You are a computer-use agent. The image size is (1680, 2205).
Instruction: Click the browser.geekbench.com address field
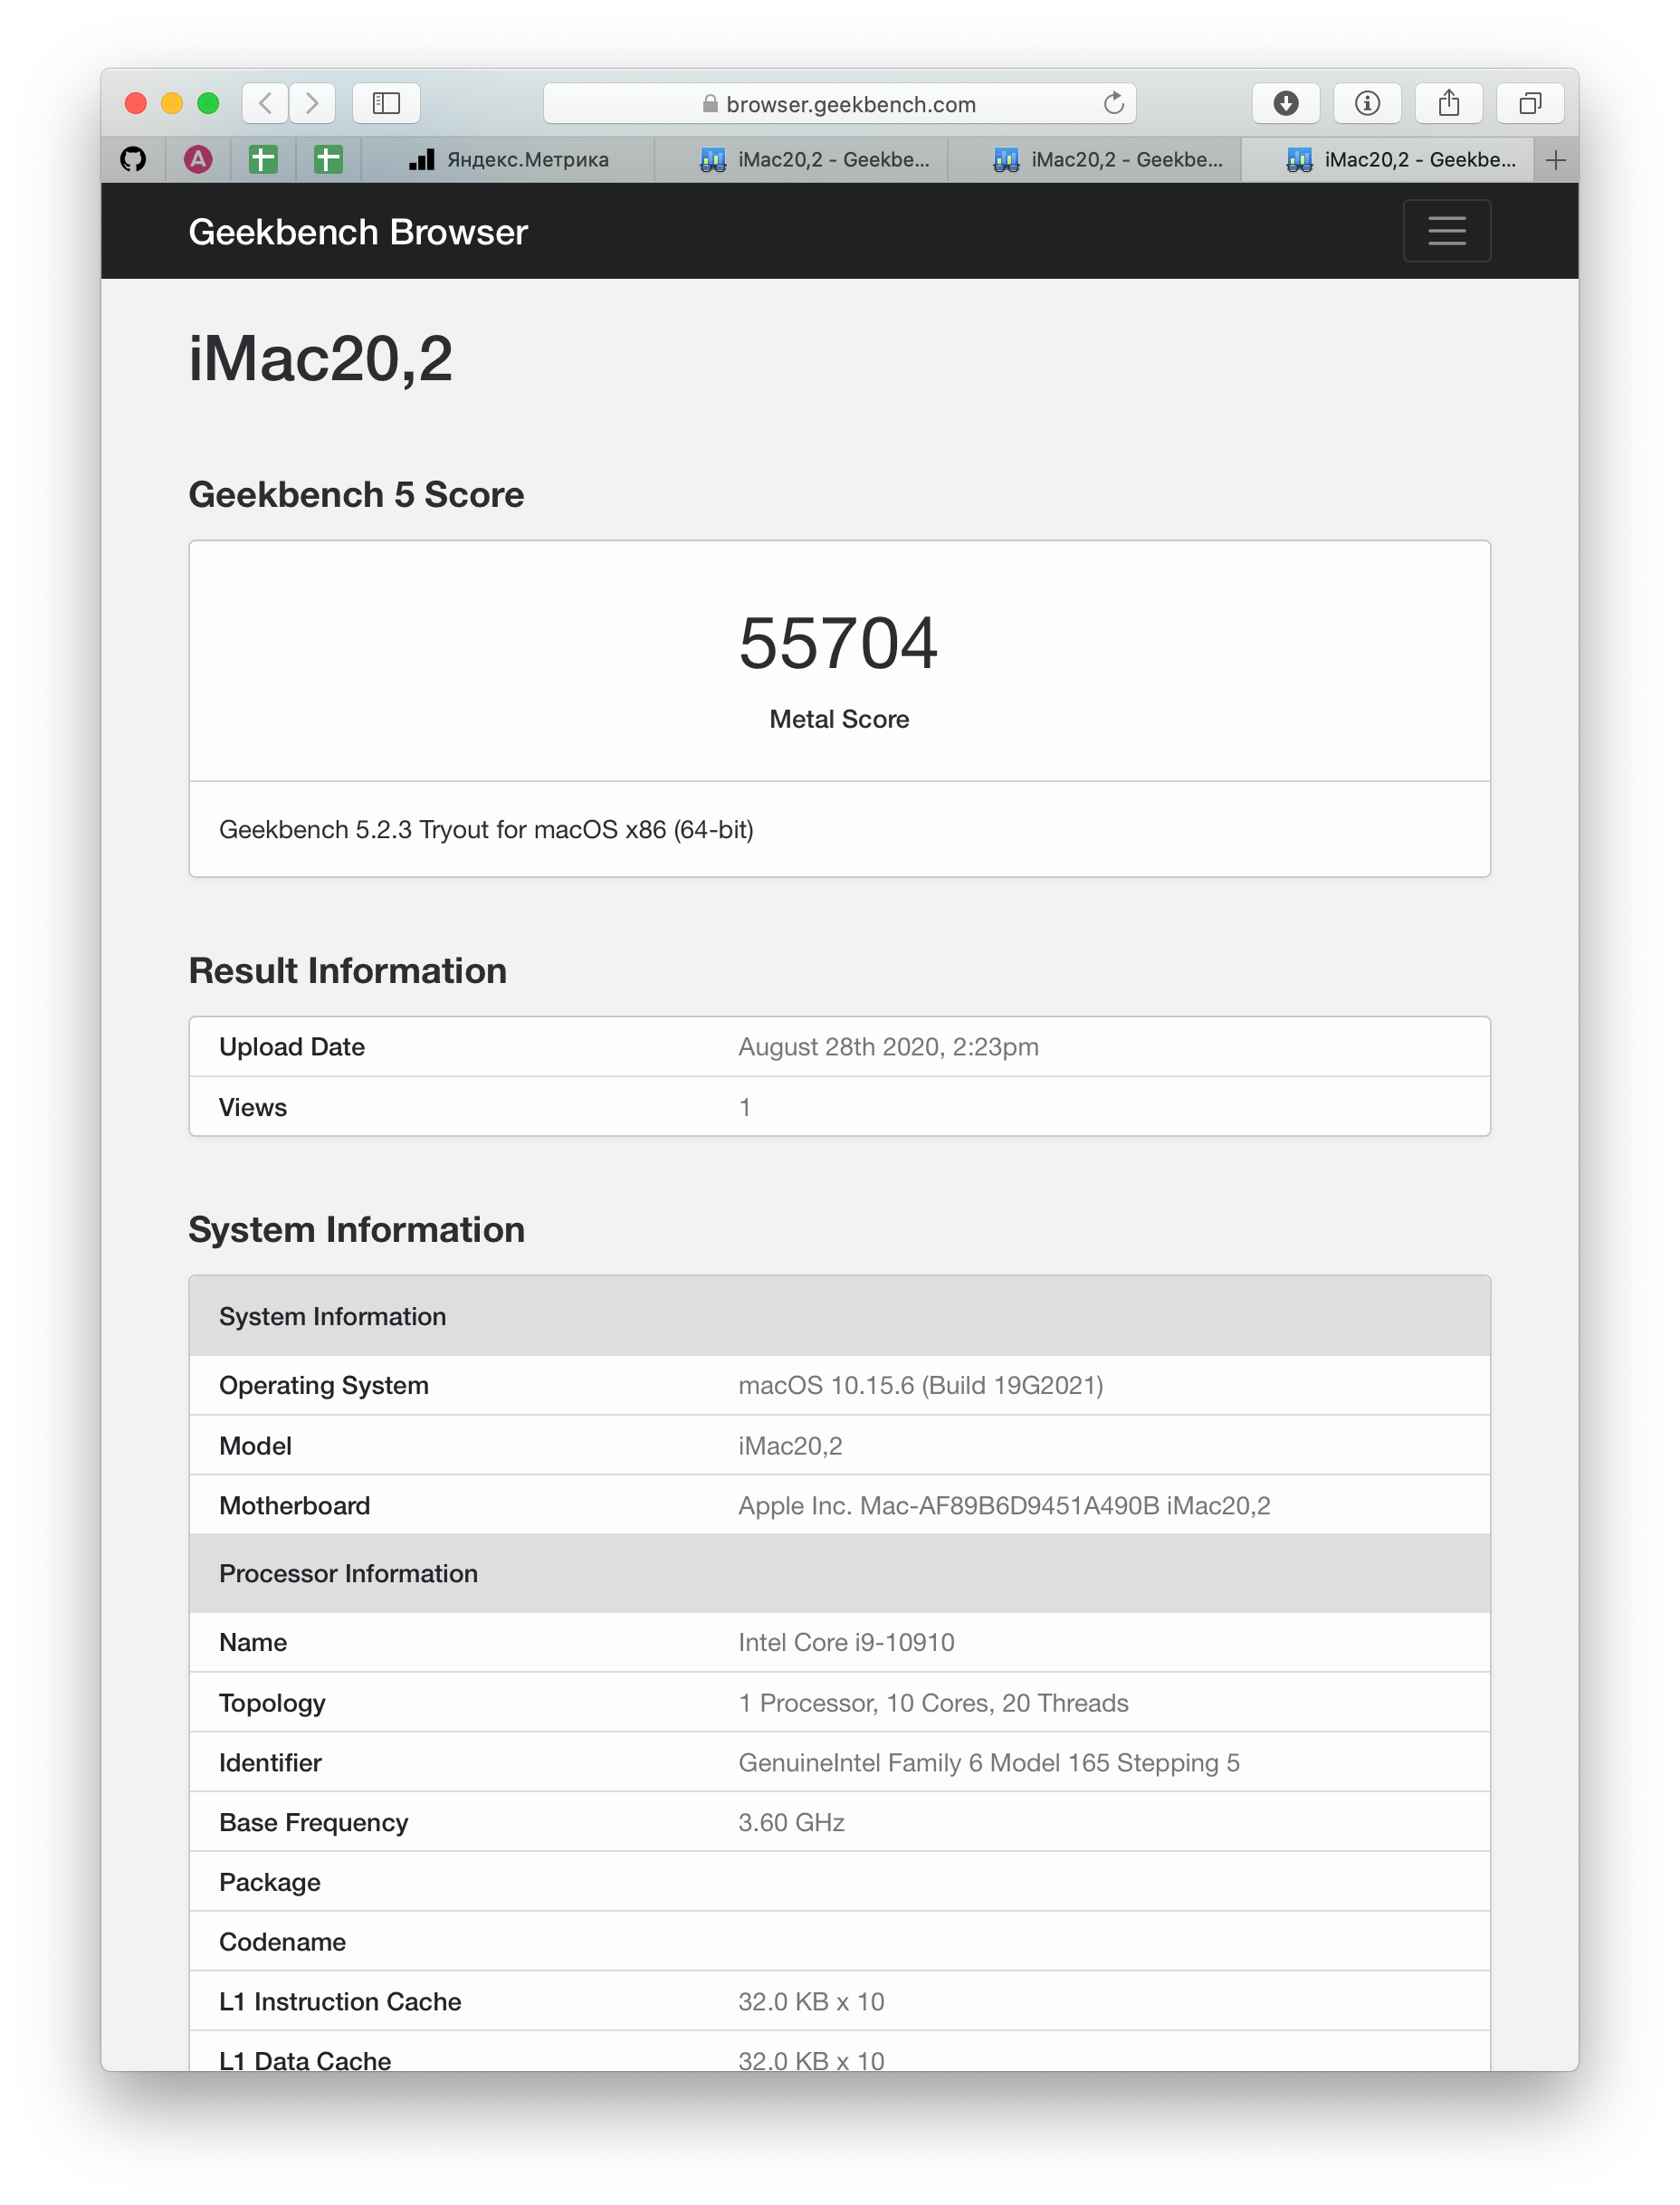pyautogui.click(x=839, y=103)
